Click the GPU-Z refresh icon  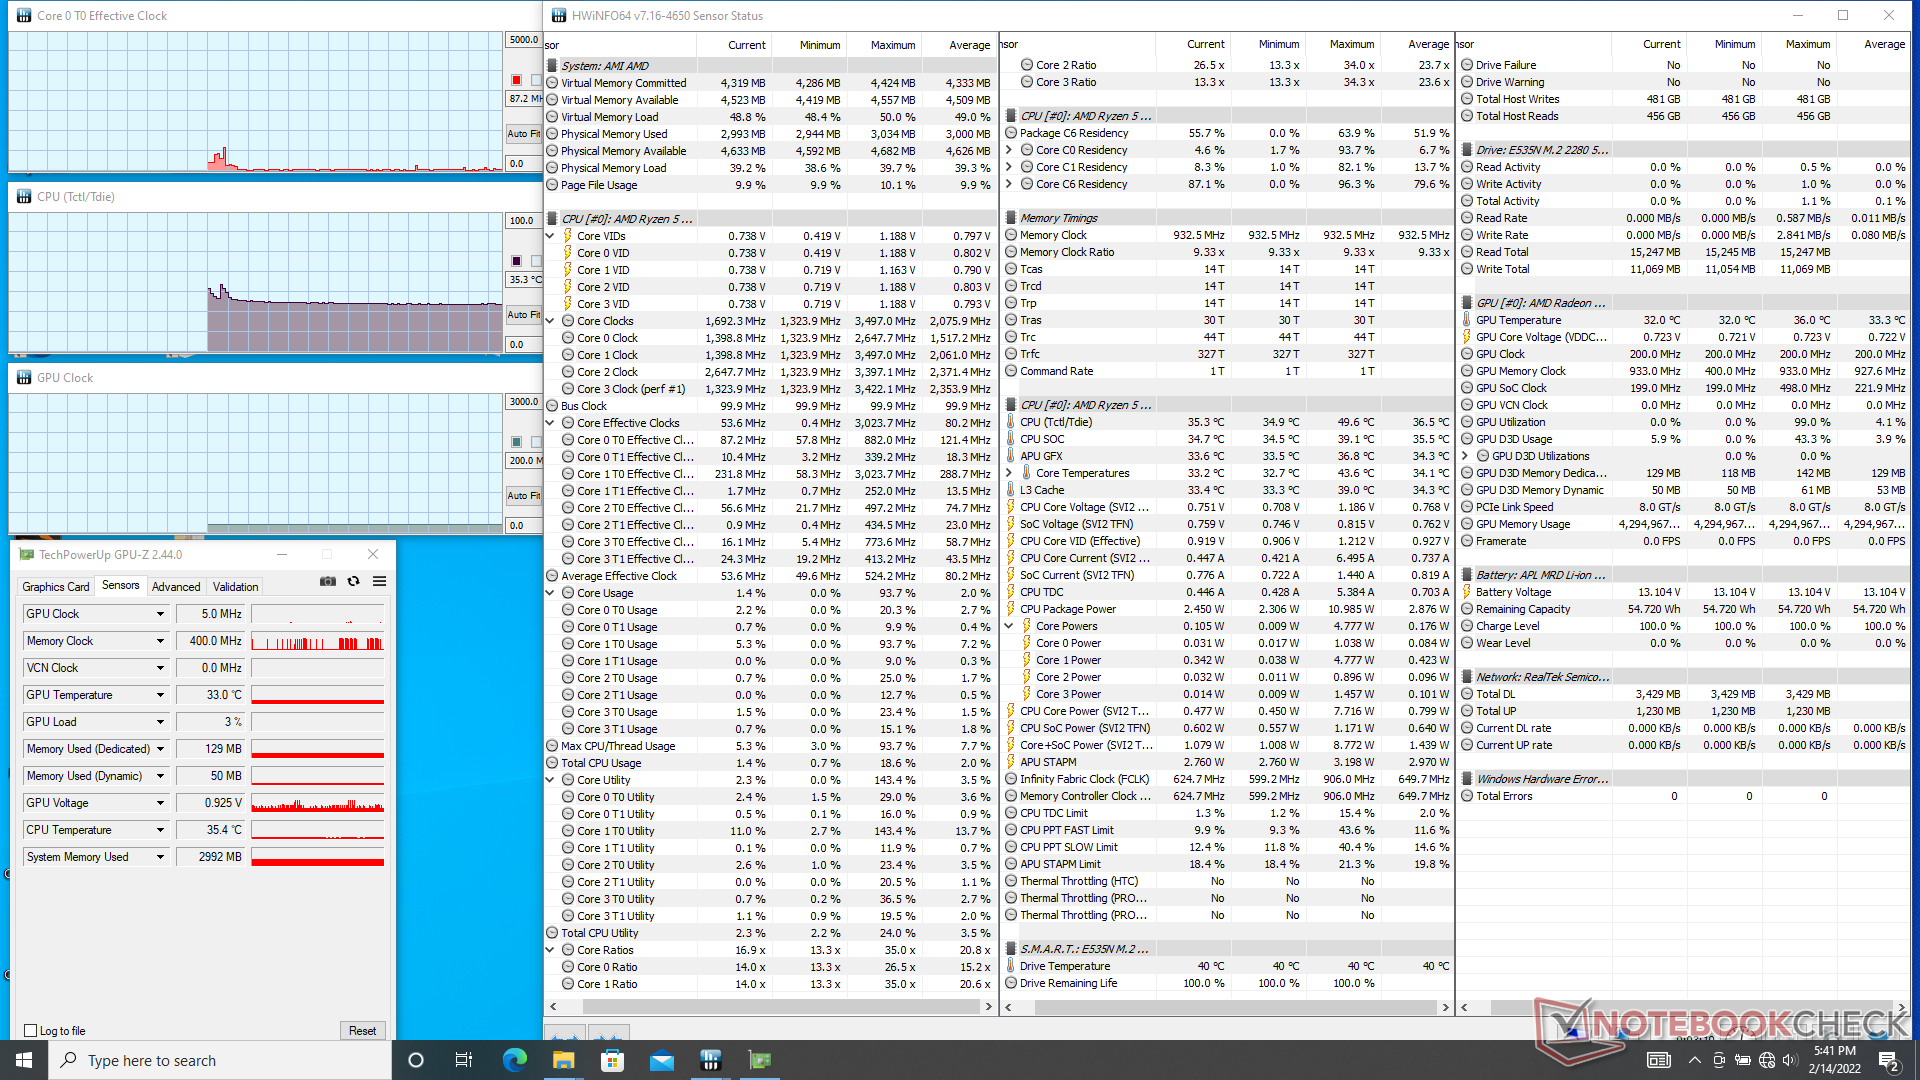(353, 581)
